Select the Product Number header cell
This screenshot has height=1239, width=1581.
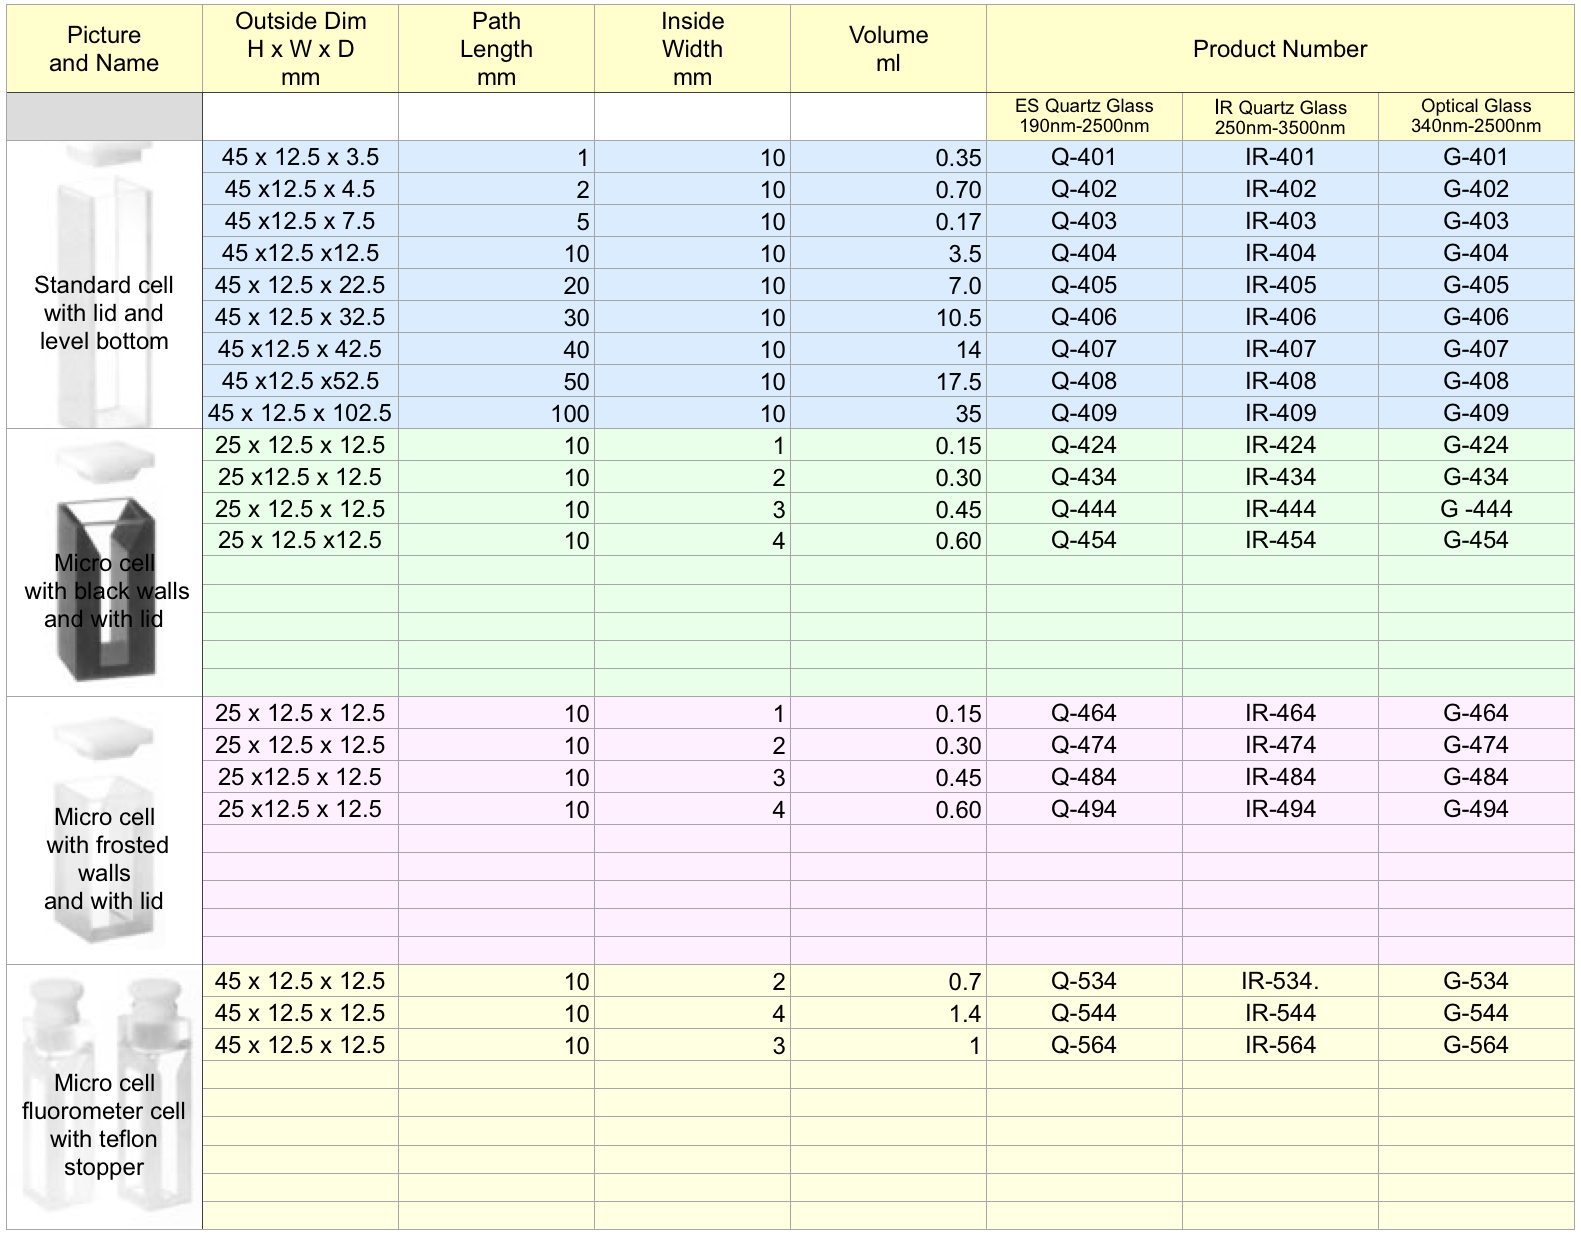coord(1279,49)
